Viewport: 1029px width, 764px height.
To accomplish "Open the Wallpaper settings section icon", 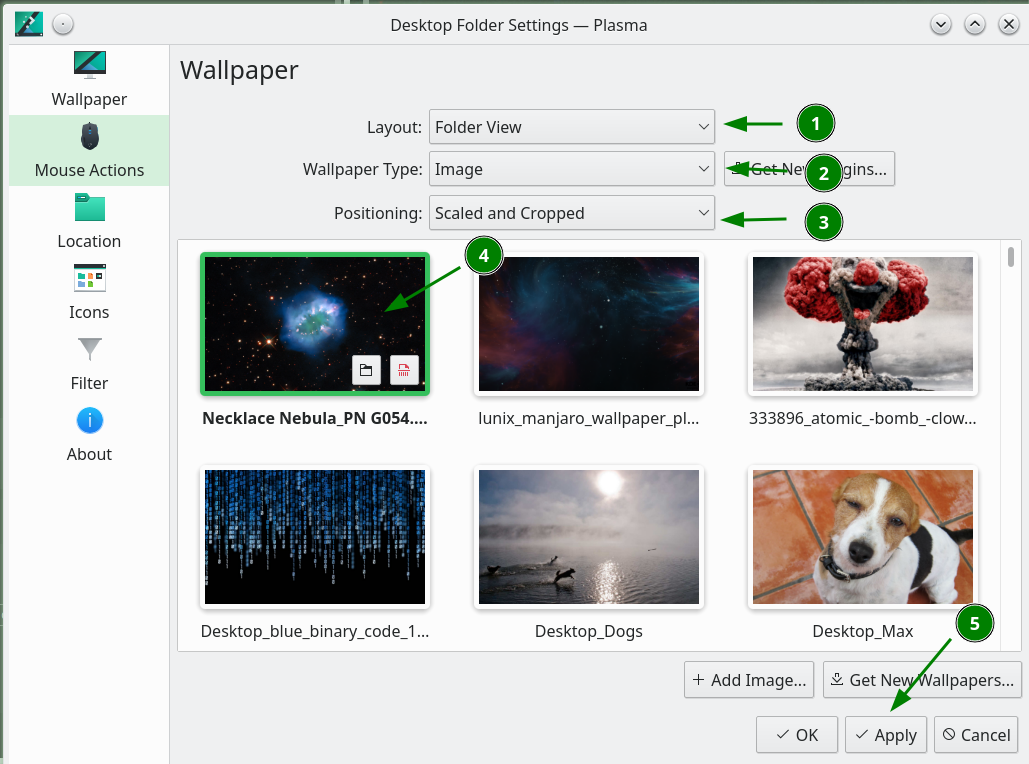I will (89, 66).
